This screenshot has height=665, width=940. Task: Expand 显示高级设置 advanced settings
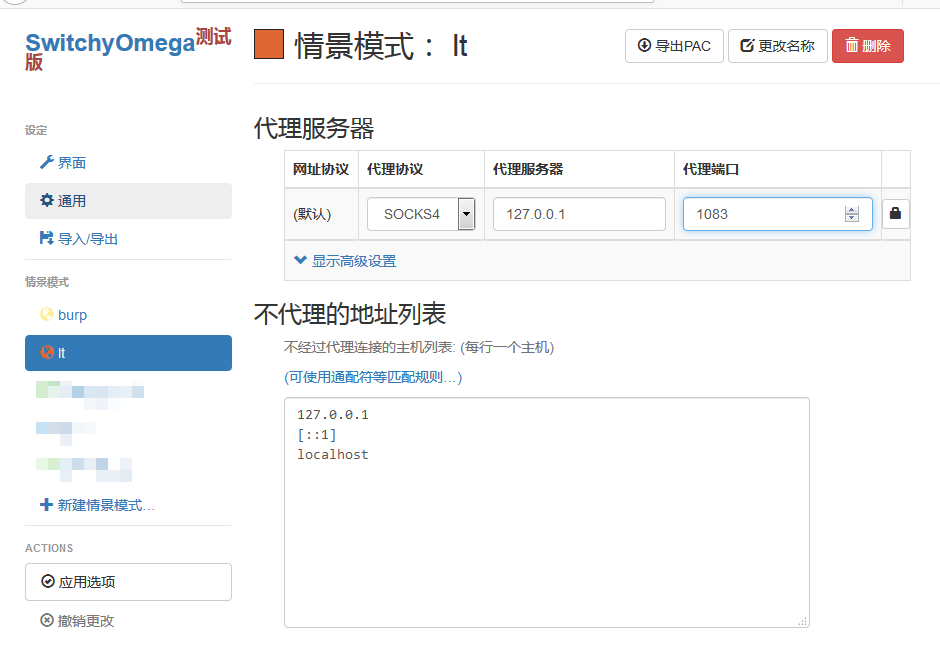(345, 261)
